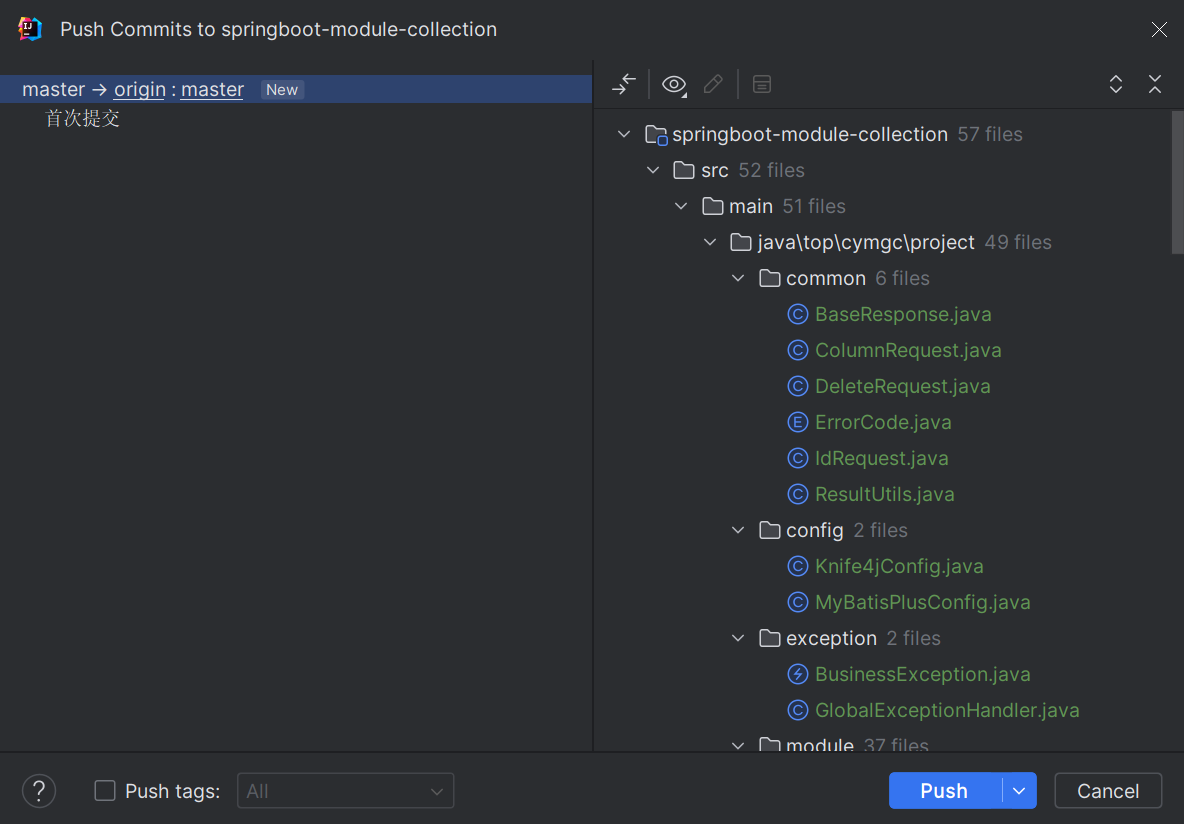Click the src folder icon
Screen dimensions: 1184x824
pos(683,170)
